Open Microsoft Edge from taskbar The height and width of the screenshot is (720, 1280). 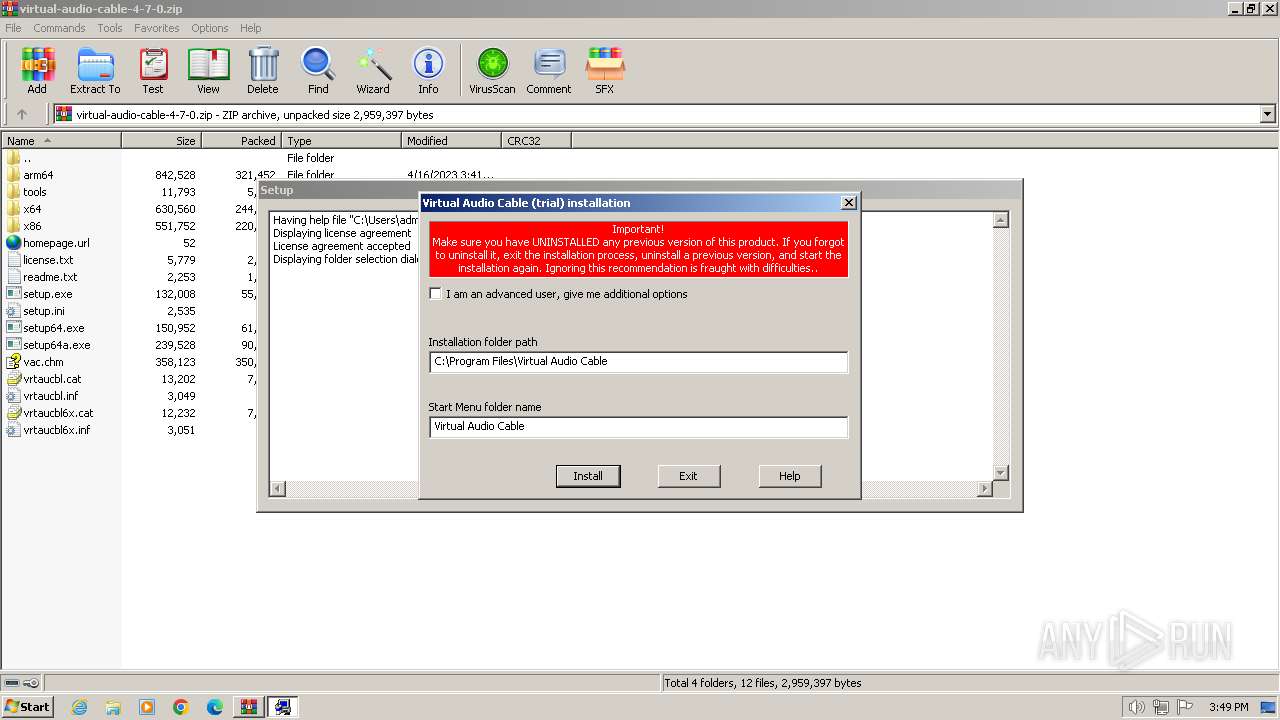[x=215, y=707]
